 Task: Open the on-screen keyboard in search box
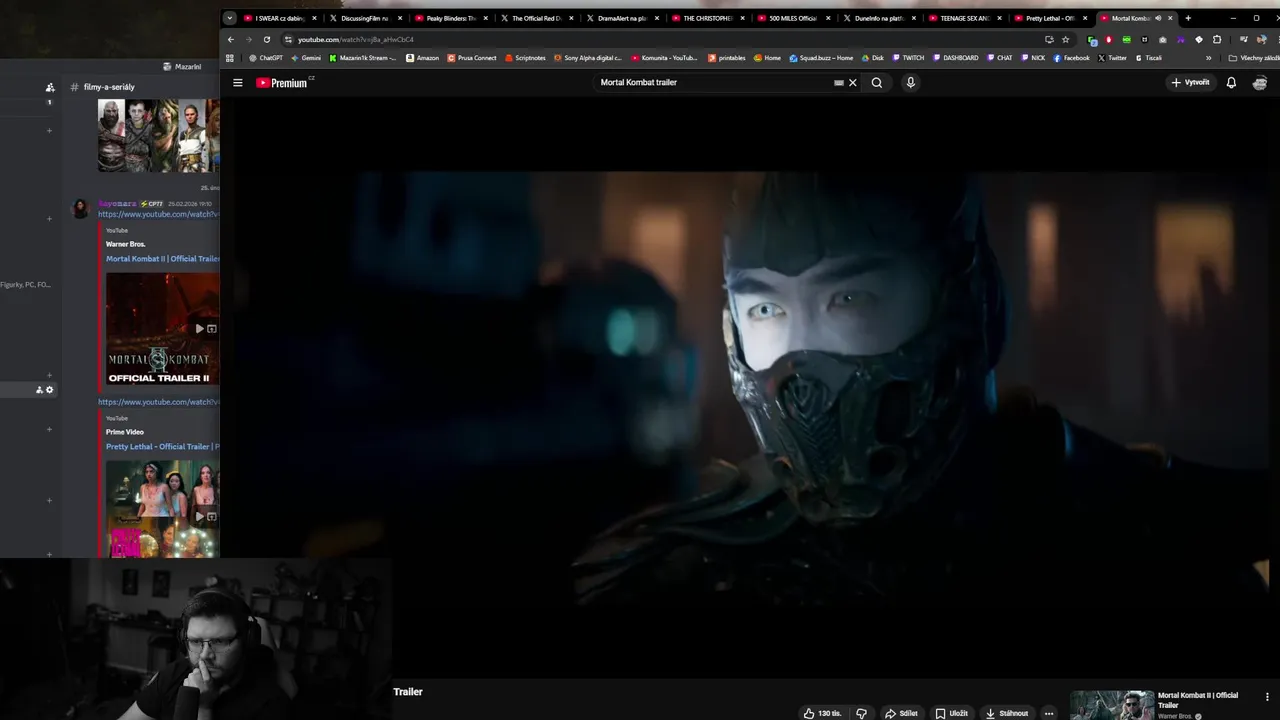[839, 83]
